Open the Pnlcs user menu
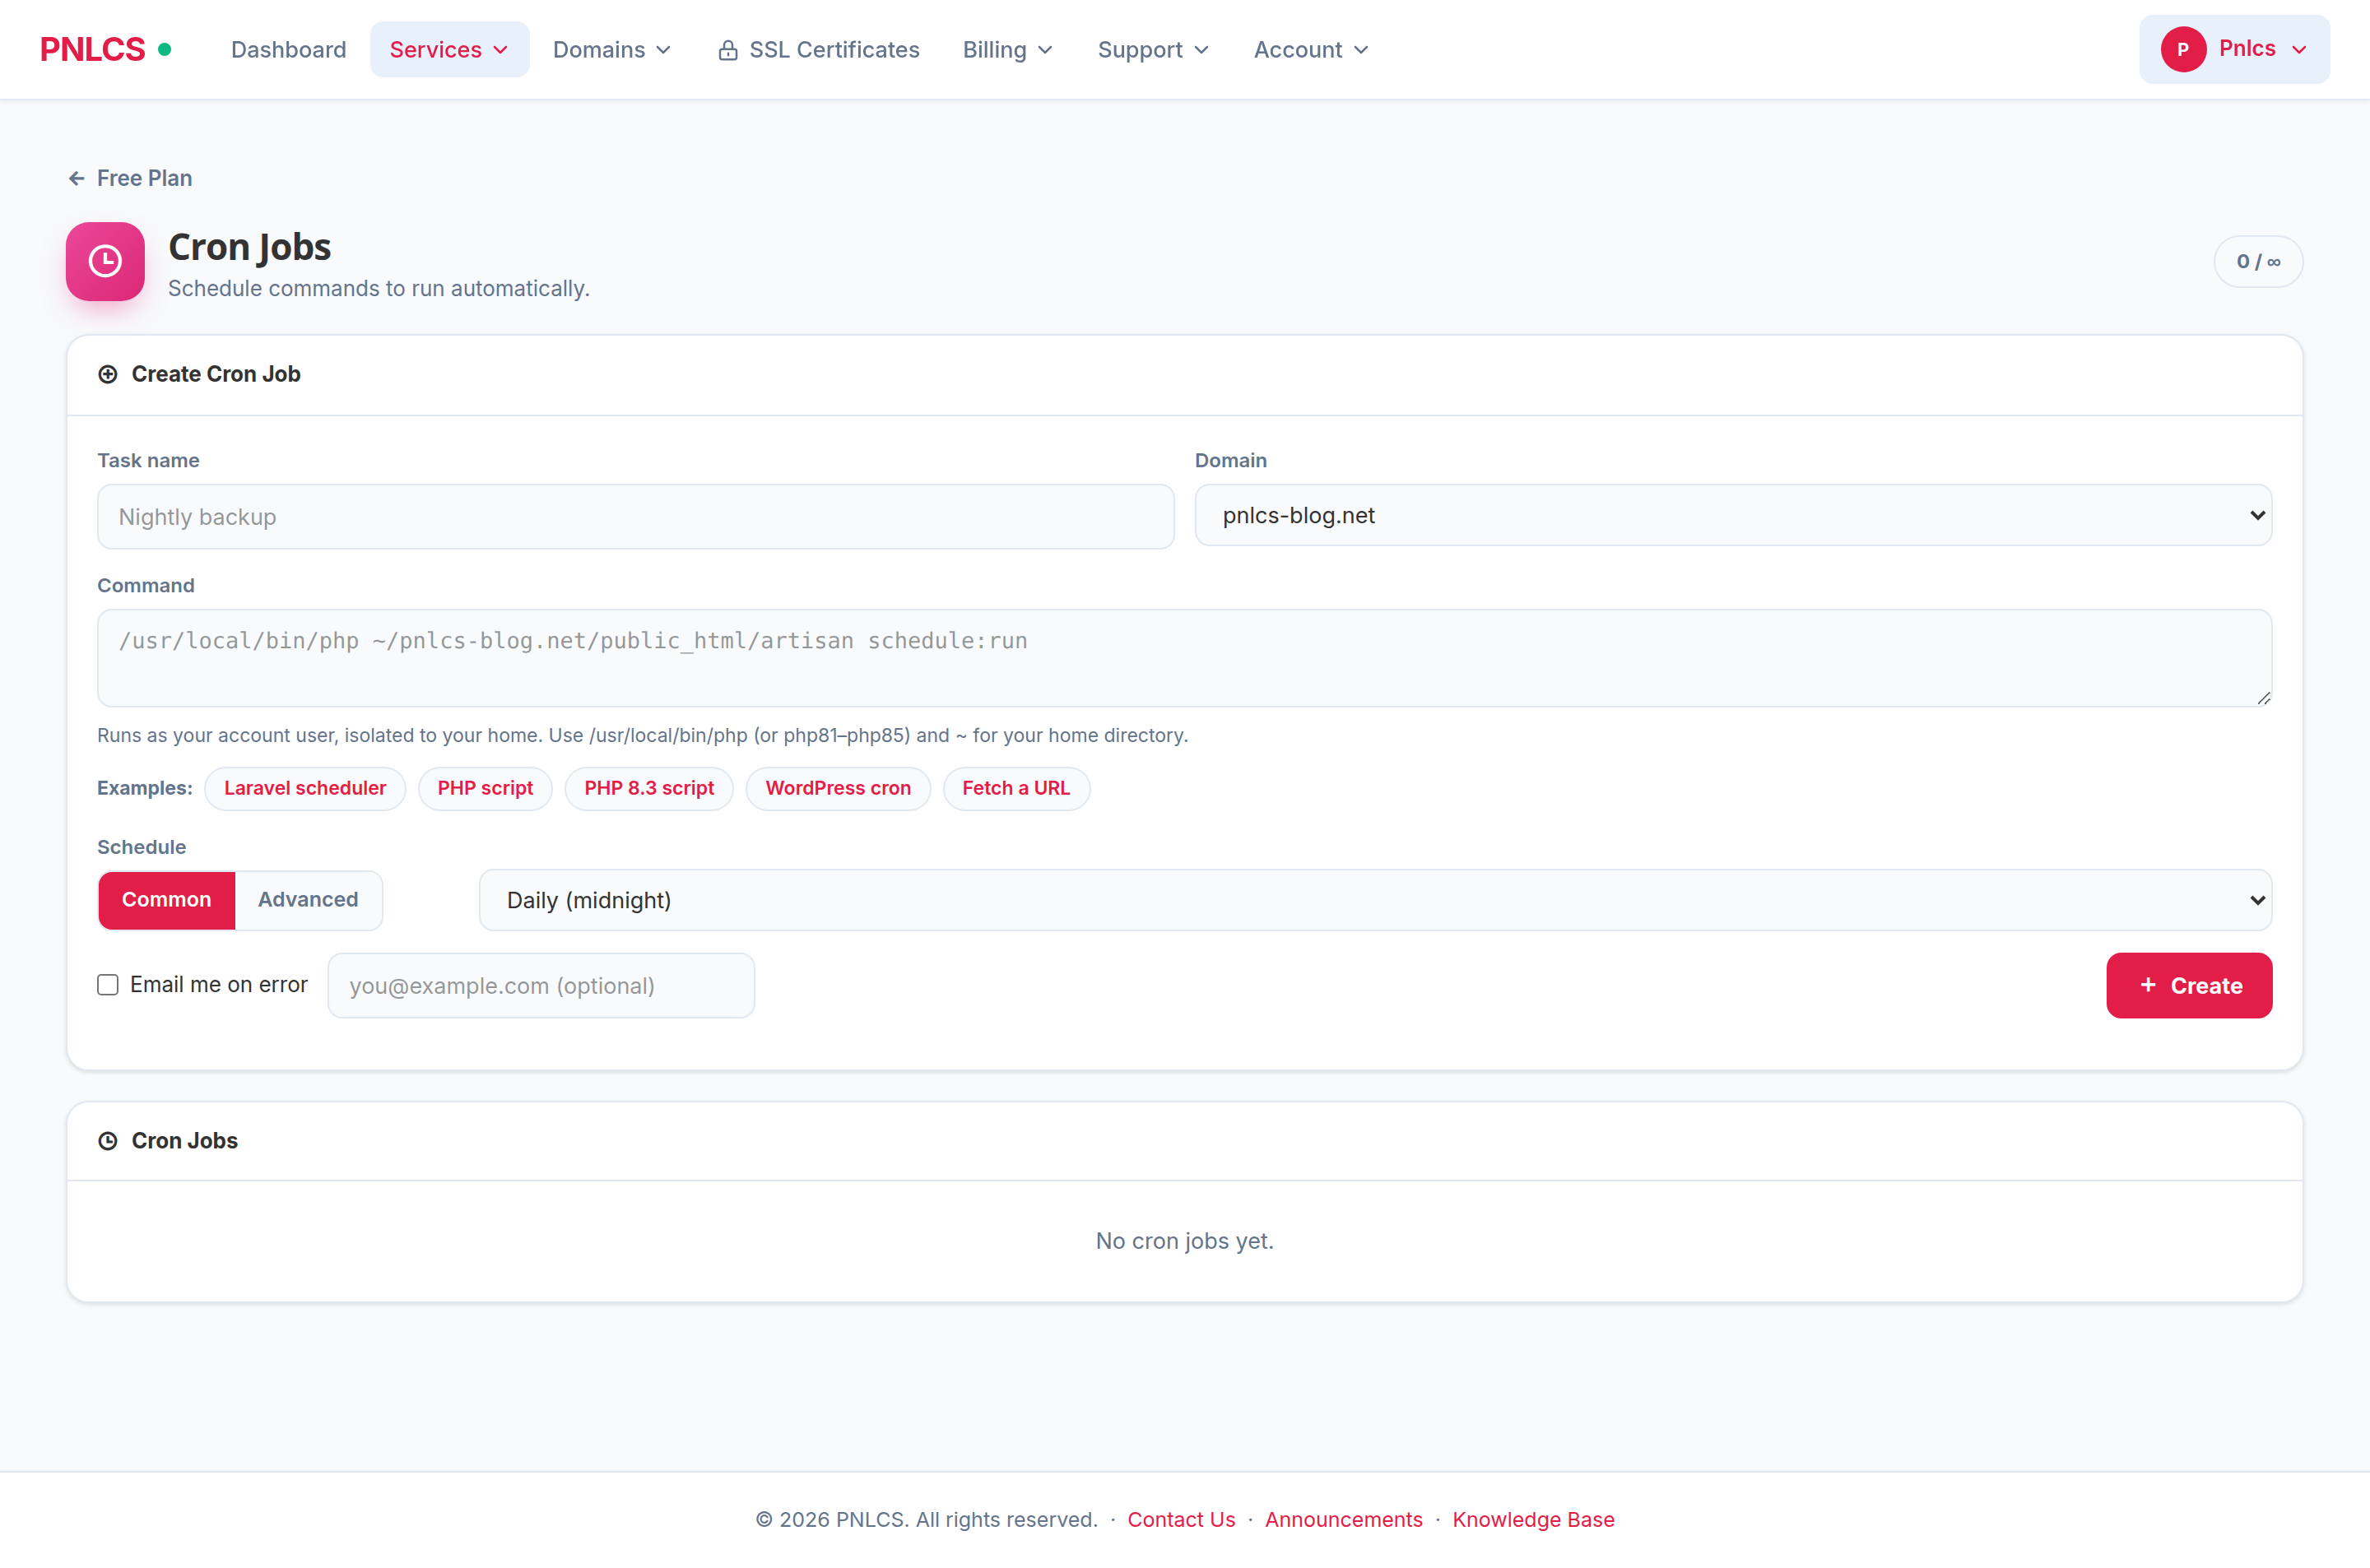Screen dimensions: 2370x1568 click(x=2234, y=49)
